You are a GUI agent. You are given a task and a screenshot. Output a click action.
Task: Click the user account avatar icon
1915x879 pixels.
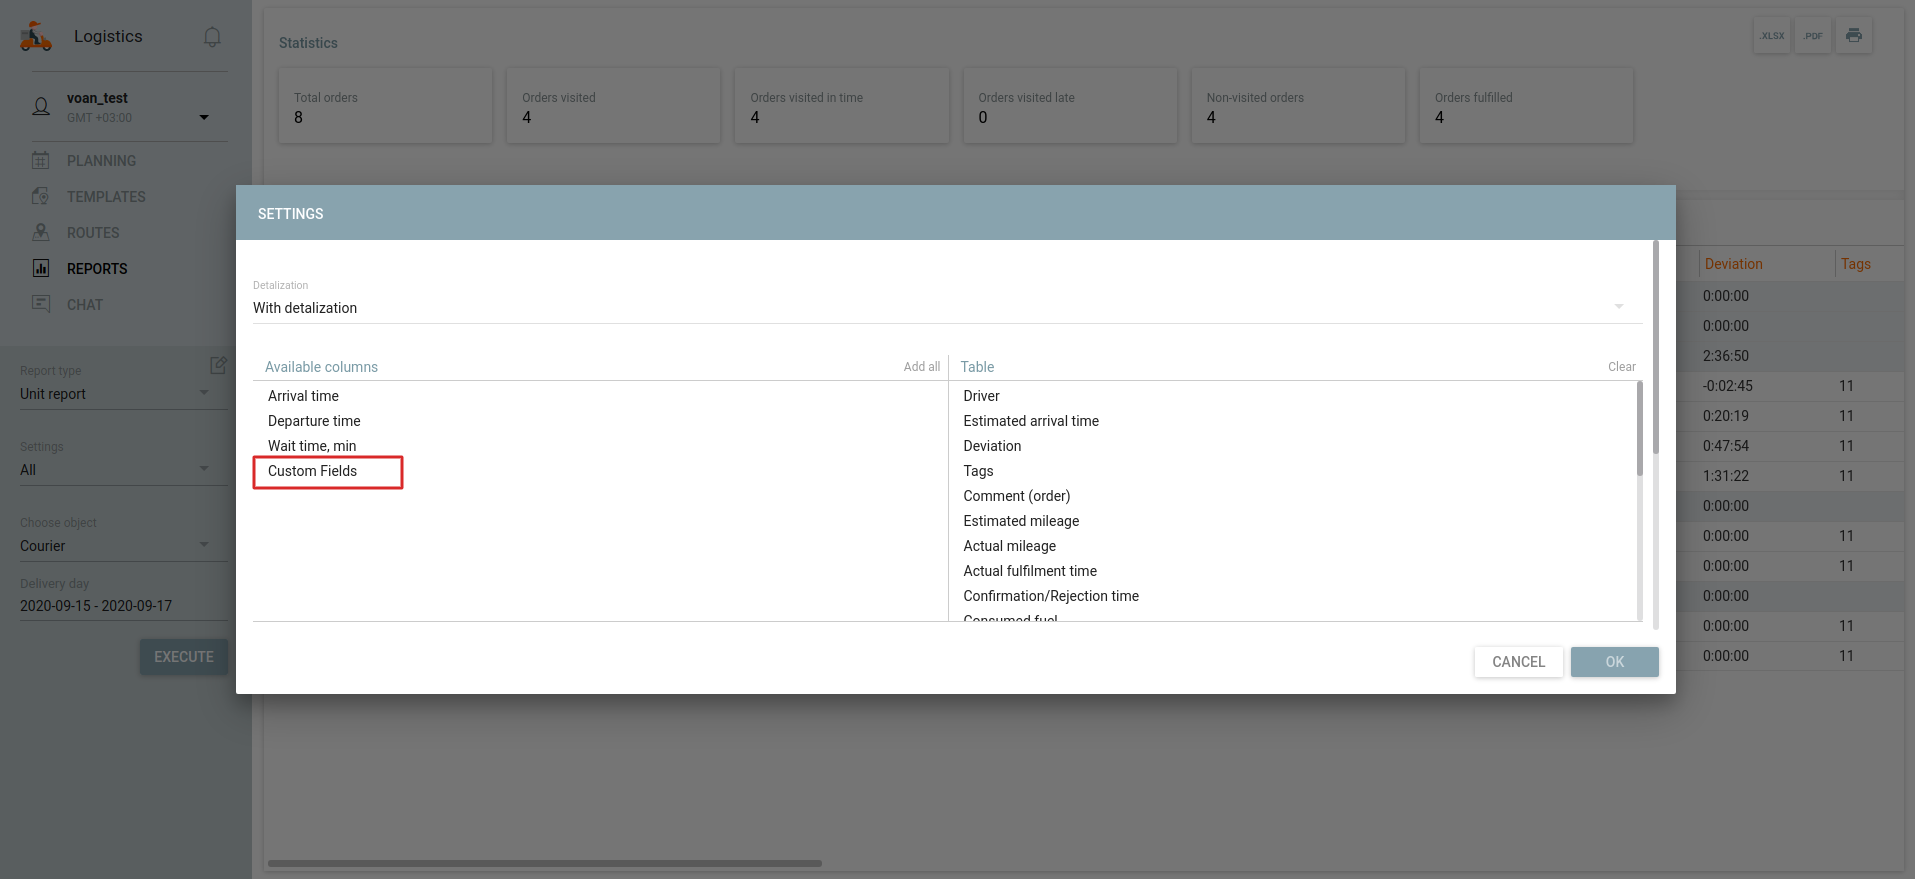[x=41, y=107]
